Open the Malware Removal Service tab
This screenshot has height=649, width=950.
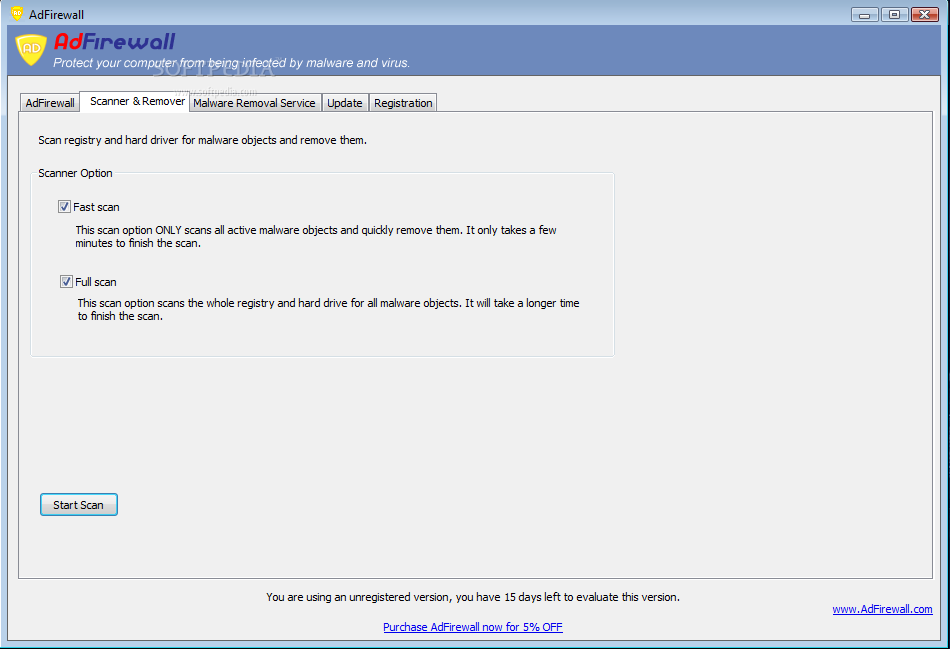[254, 103]
